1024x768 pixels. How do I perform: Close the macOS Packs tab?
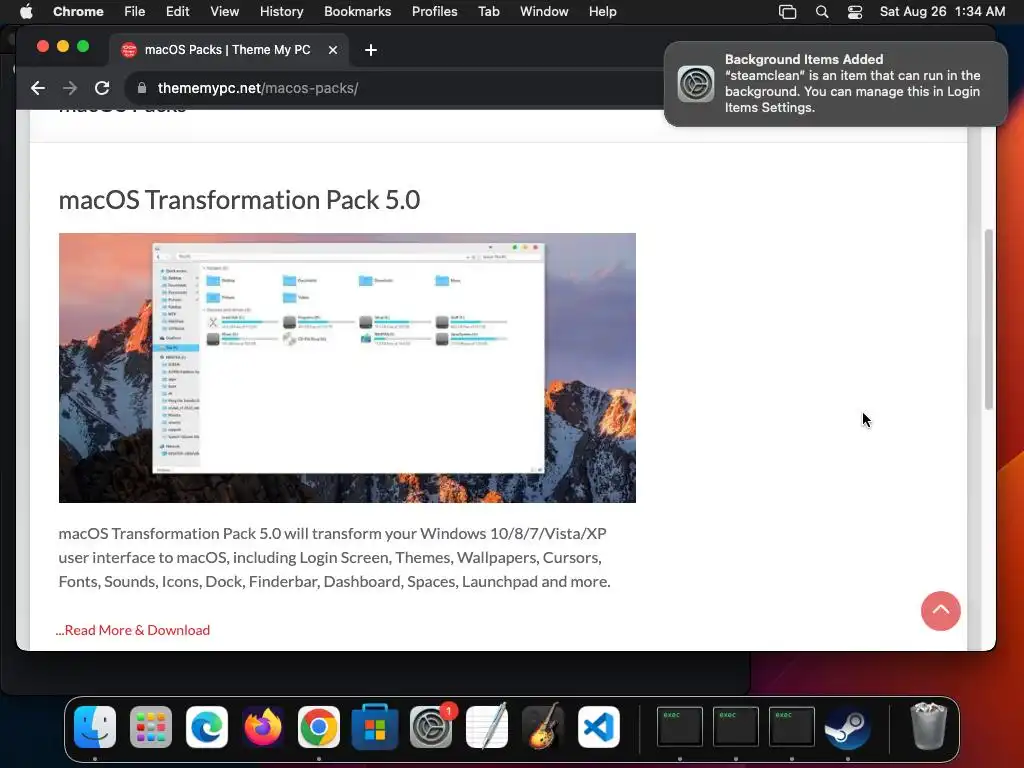click(333, 50)
